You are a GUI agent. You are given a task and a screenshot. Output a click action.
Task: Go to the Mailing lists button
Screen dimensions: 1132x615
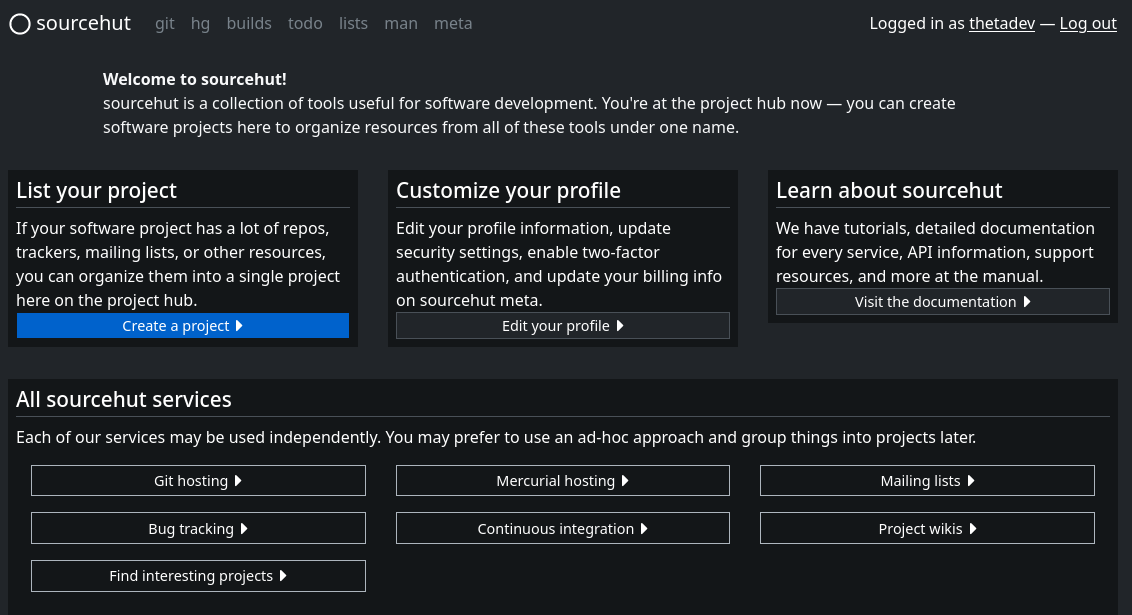[x=927, y=481]
